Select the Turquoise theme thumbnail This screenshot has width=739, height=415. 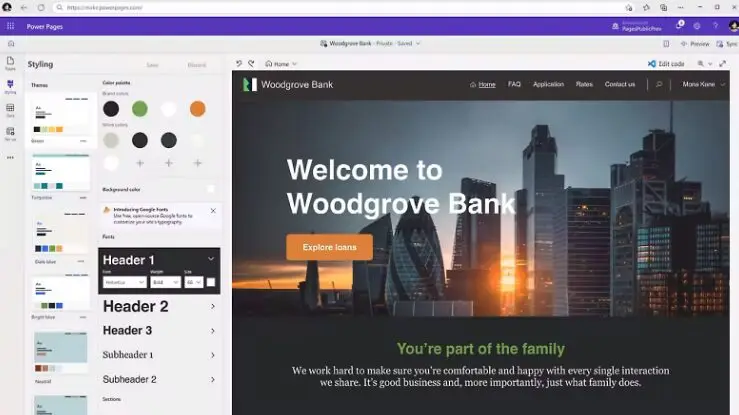(61, 172)
